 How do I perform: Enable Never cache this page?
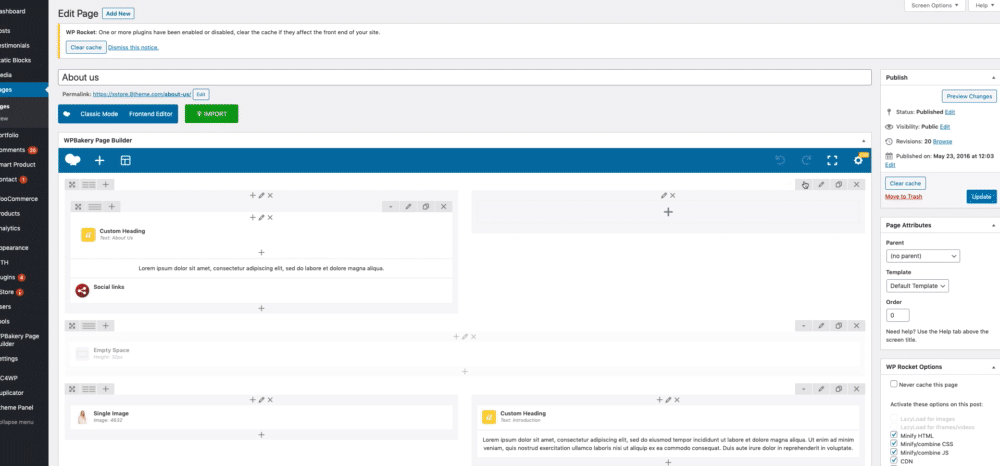tap(893, 384)
